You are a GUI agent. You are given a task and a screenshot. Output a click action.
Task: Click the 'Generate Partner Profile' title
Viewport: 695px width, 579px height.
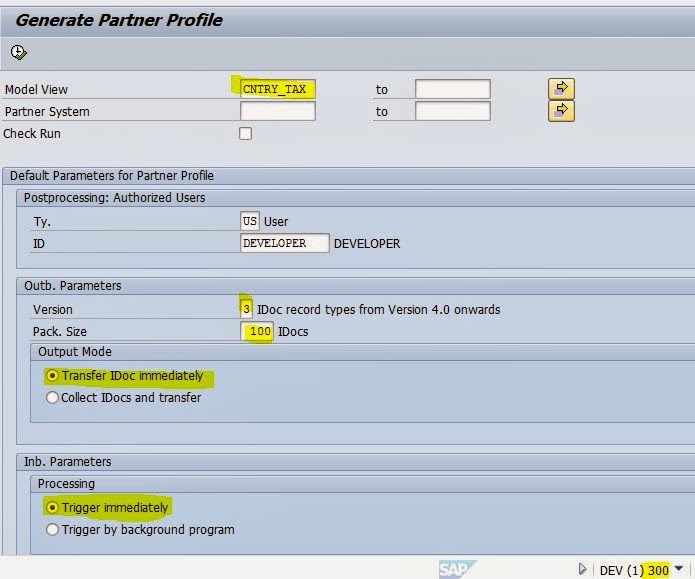119,20
